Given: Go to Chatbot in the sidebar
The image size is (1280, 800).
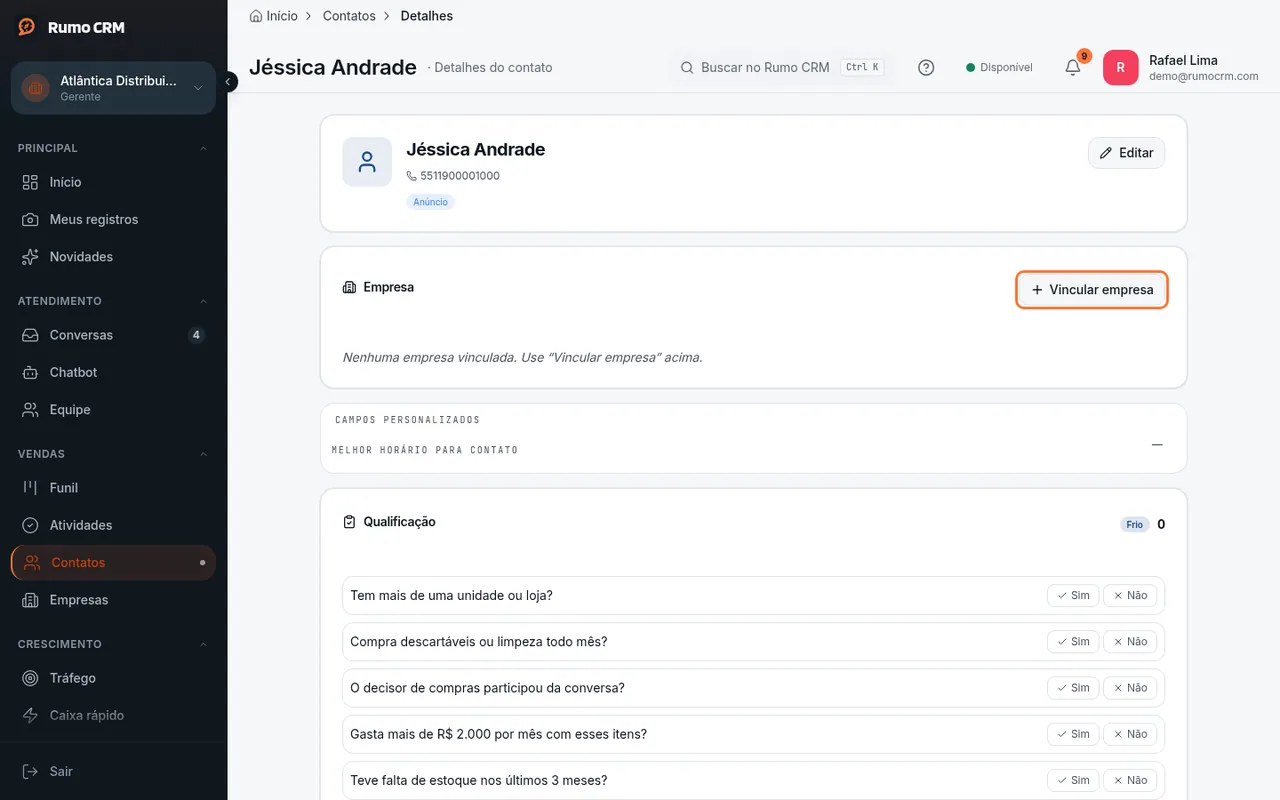Looking at the screenshot, I should pyautogui.click(x=113, y=372).
